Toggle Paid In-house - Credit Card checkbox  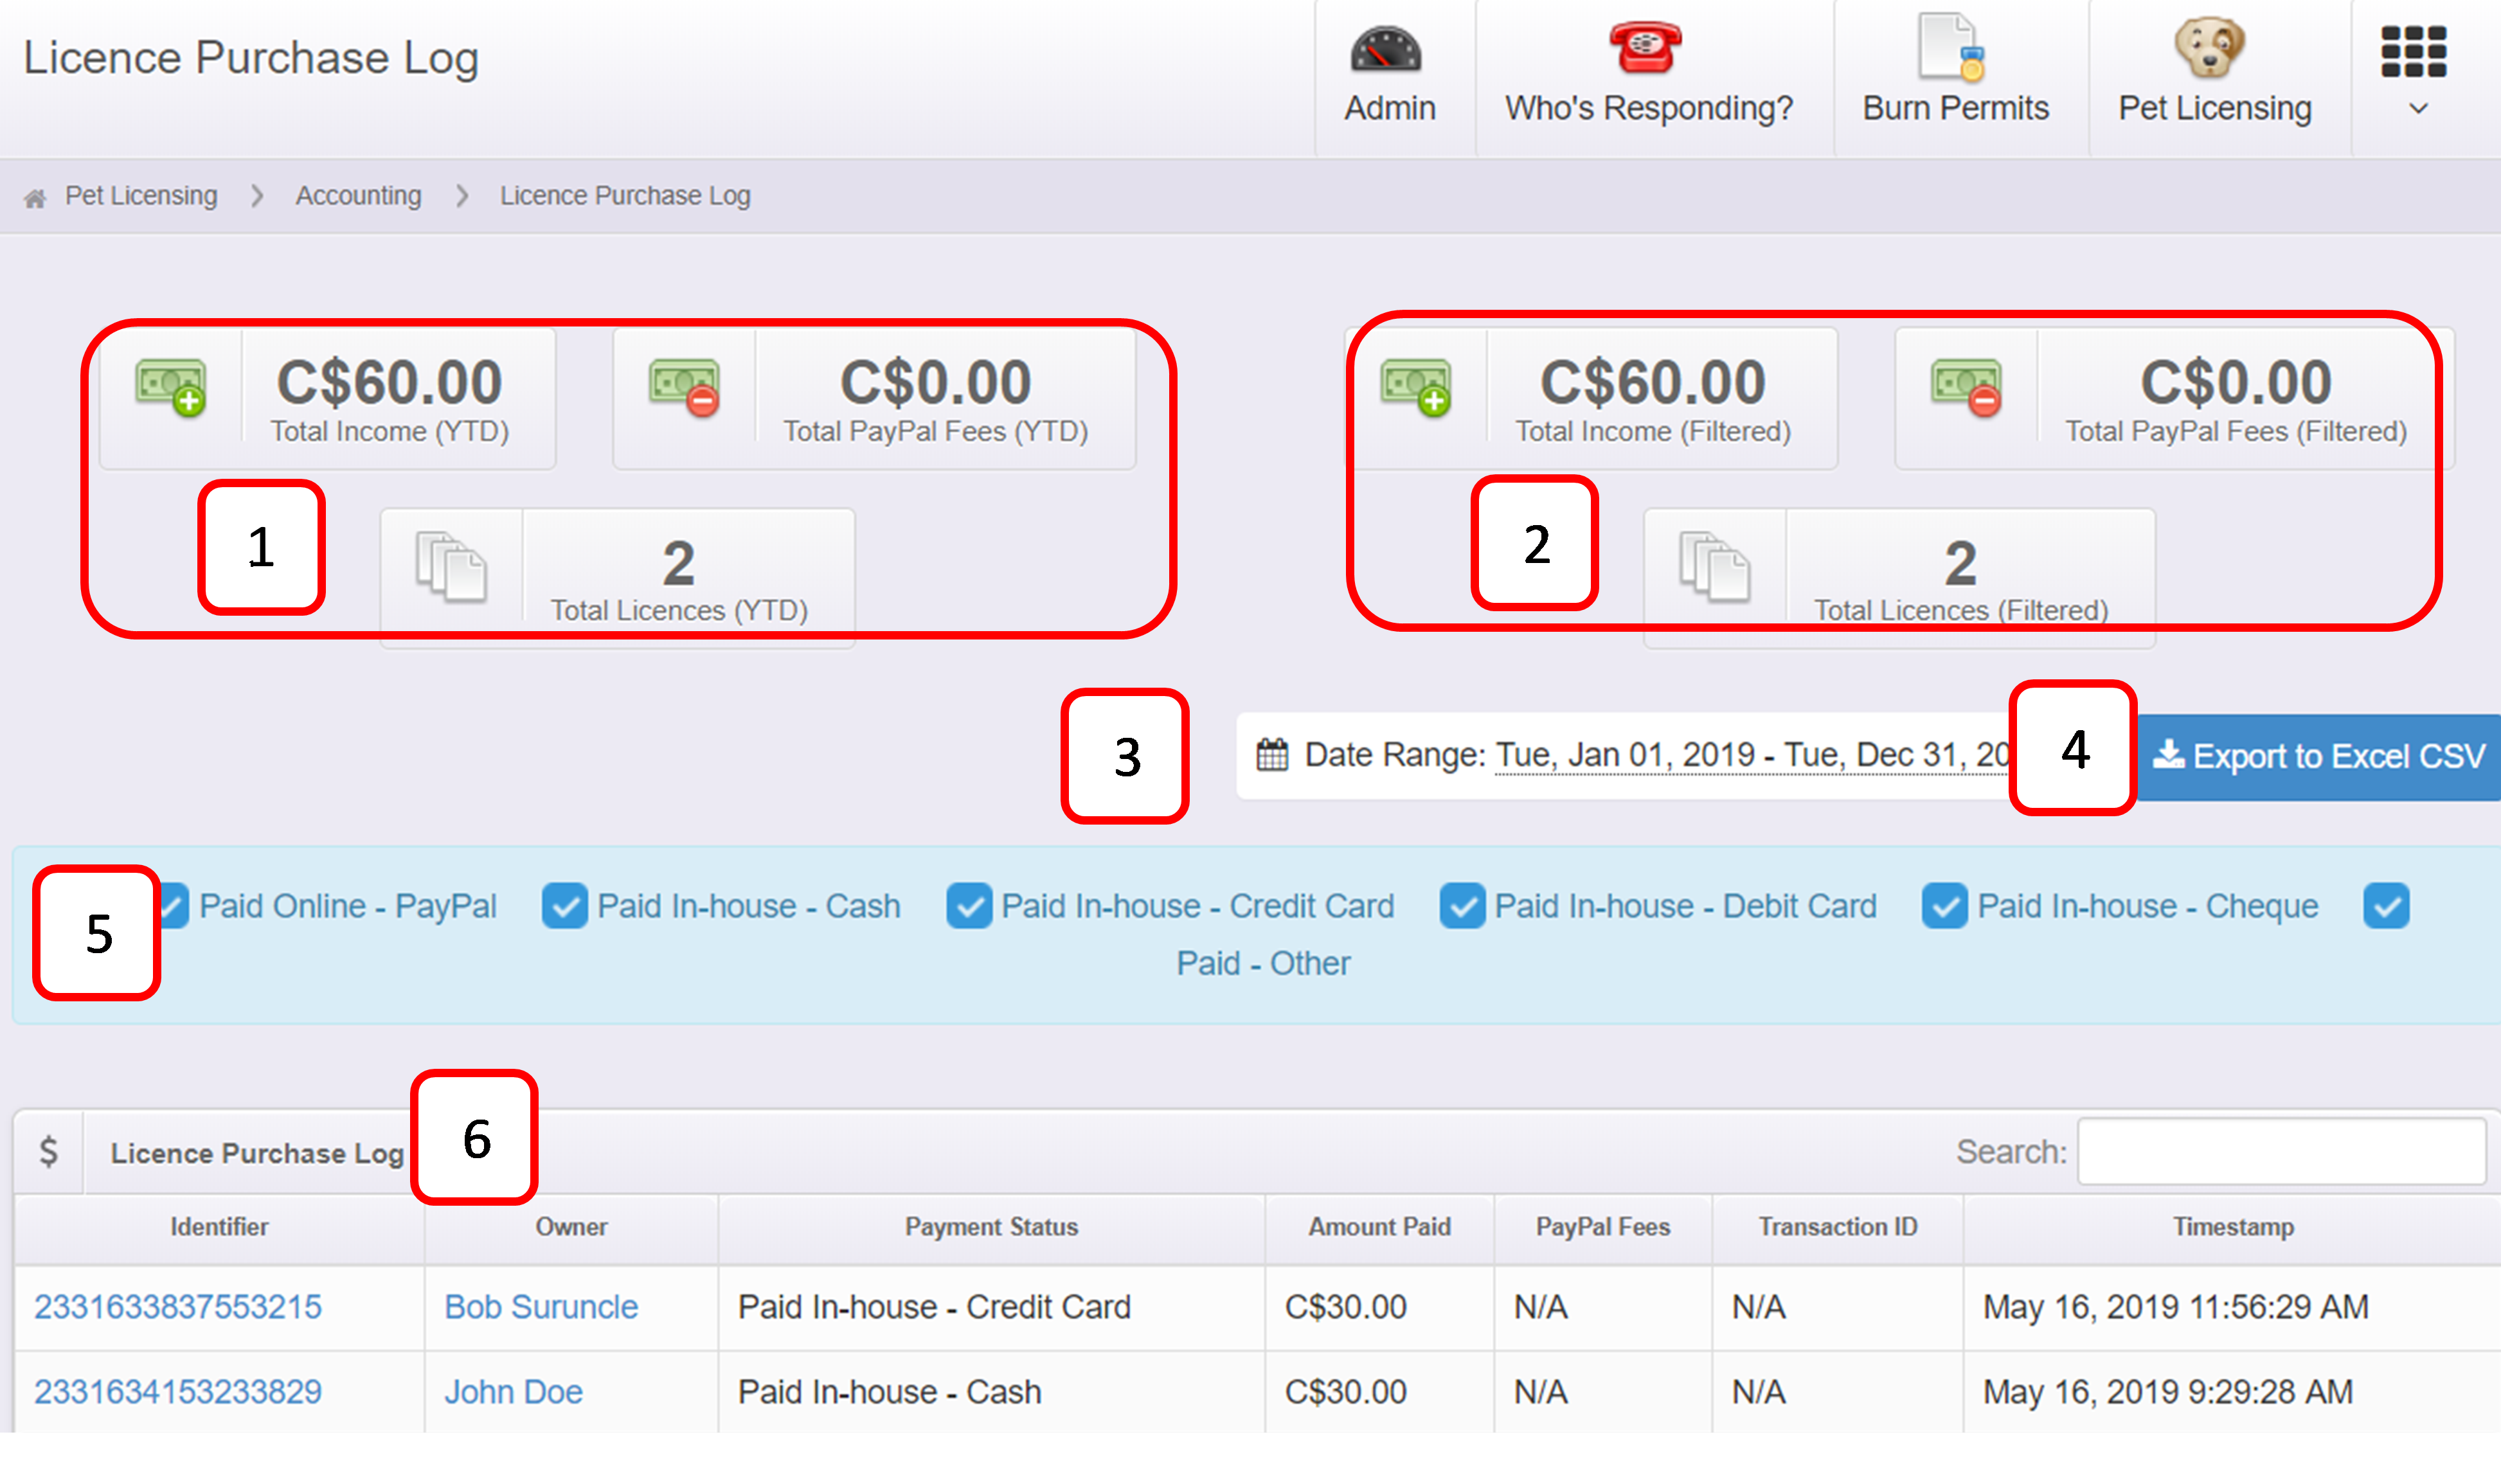coord(969,907)
